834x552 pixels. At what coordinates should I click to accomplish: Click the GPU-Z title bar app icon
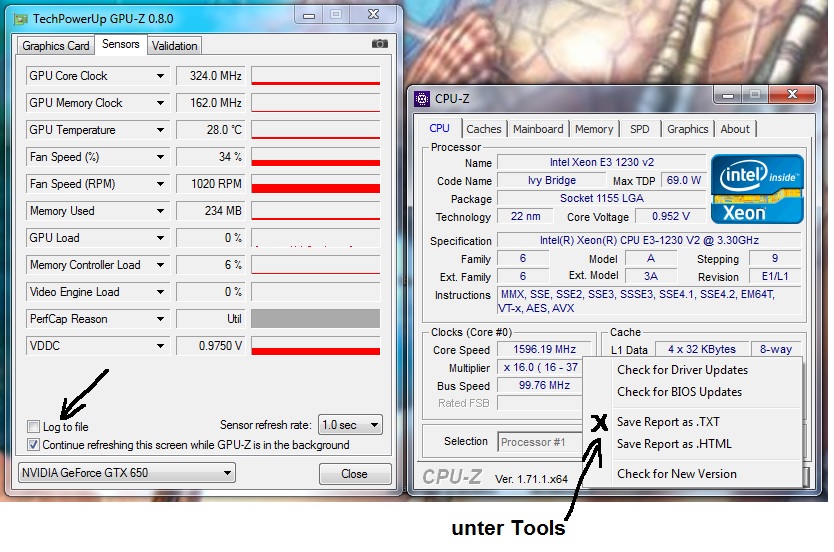21,20
